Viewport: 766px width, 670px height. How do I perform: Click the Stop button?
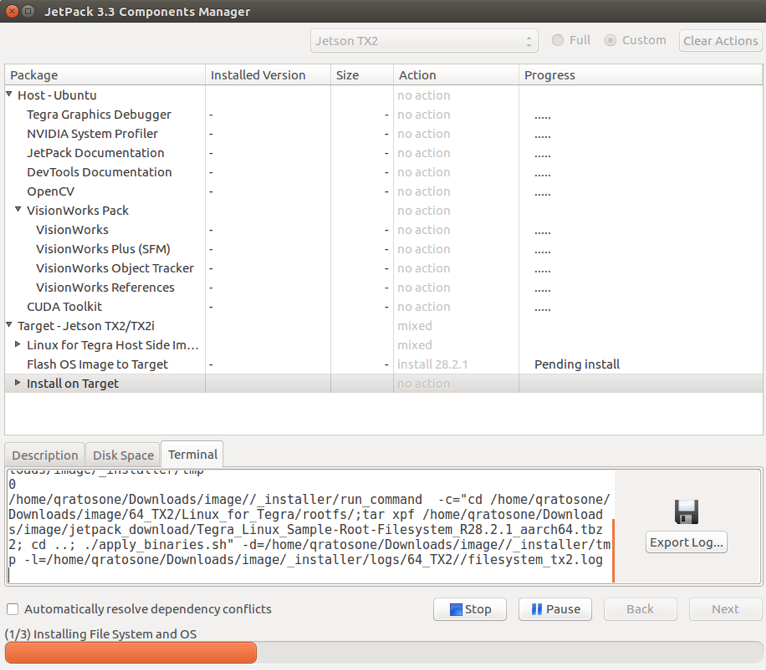(470, 609)
